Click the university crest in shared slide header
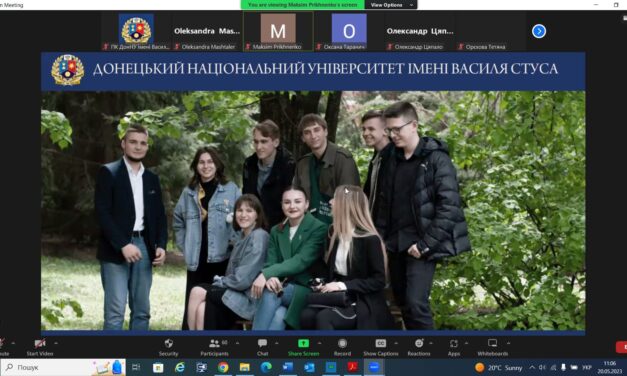The height and width of the screenshot is (376, 627). 68,70
